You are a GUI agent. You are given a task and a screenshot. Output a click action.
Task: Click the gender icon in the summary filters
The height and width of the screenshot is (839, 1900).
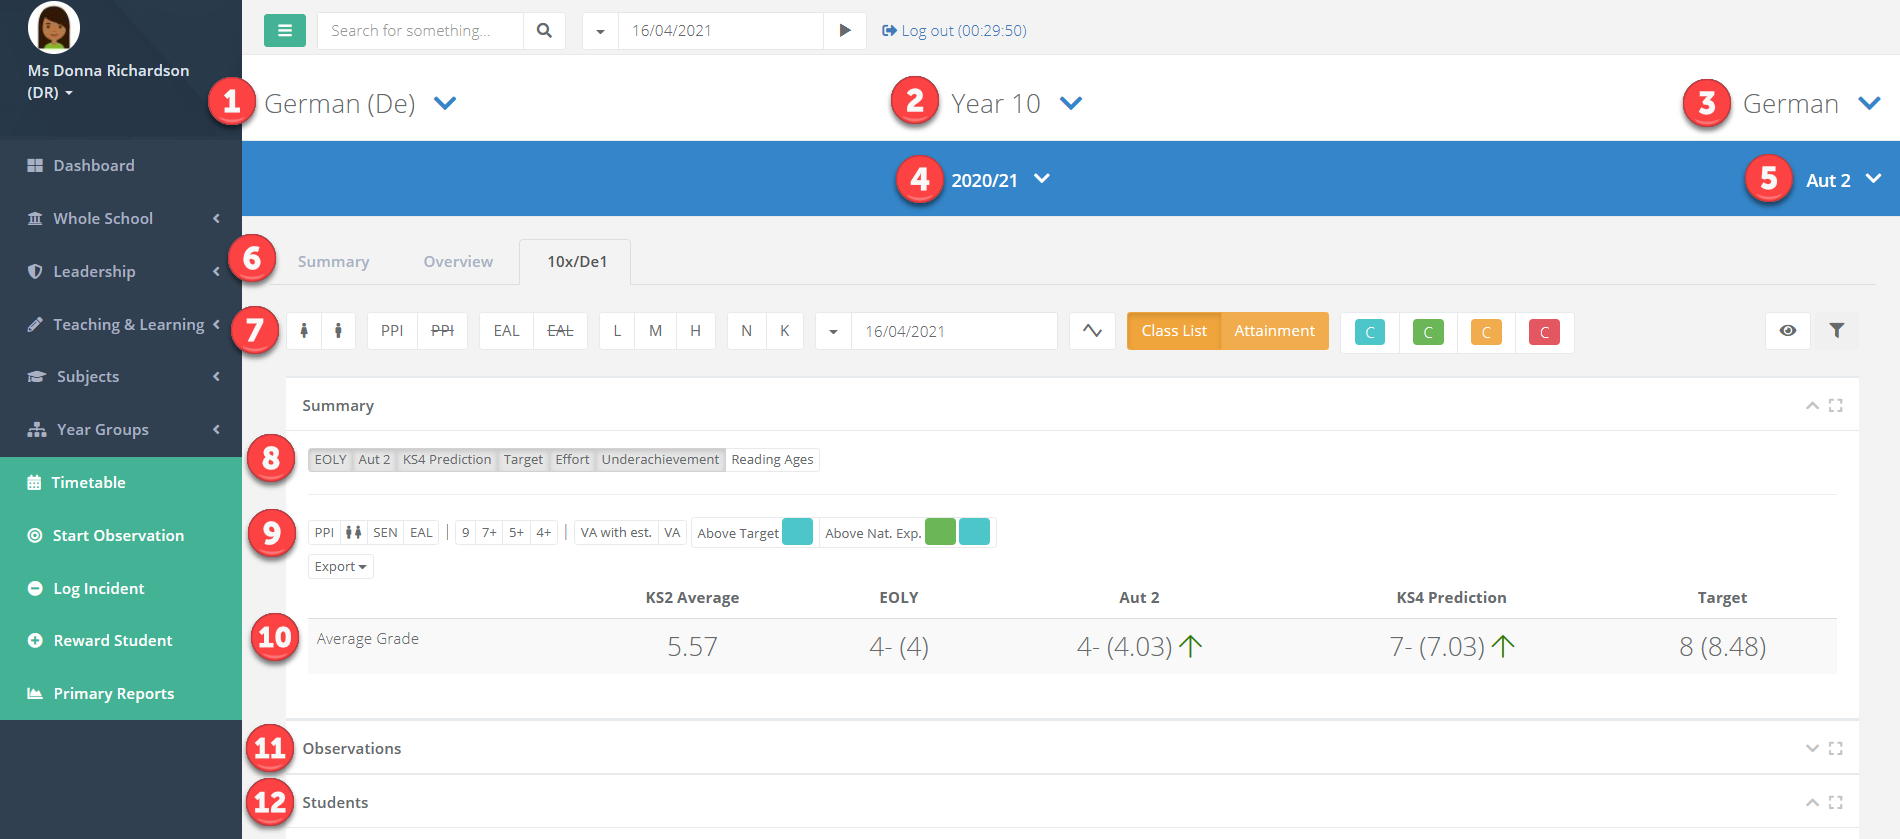tap(353, 533)
